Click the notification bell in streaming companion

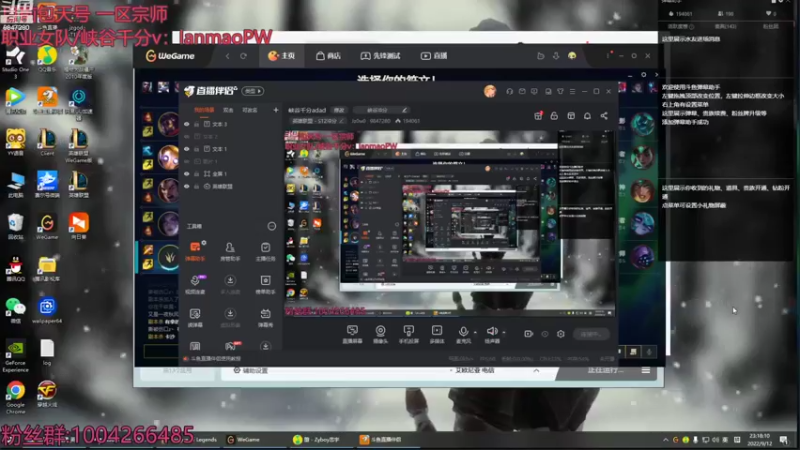coord(587,116)
